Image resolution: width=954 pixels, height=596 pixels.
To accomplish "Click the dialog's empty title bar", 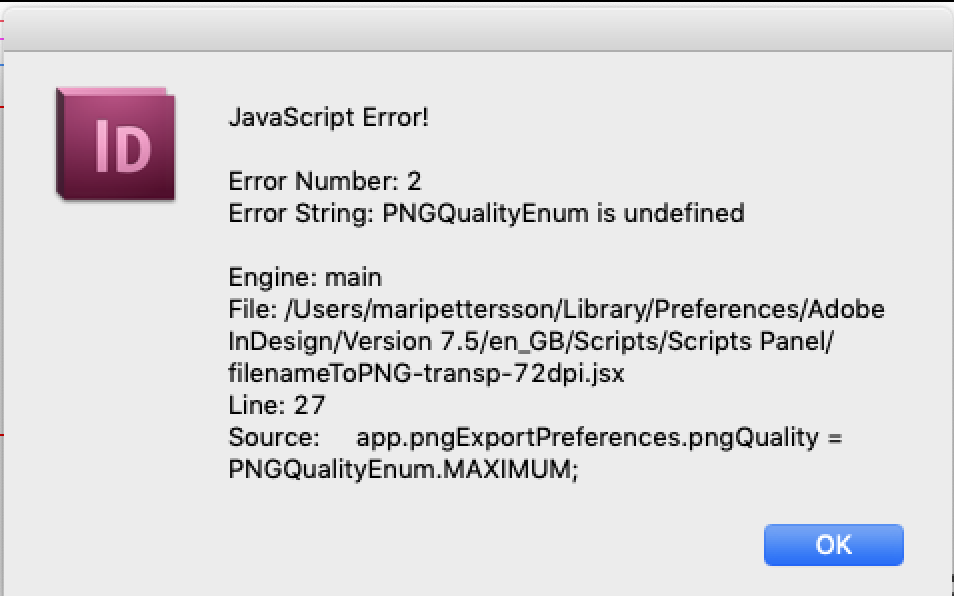I will tap(477, 25).
